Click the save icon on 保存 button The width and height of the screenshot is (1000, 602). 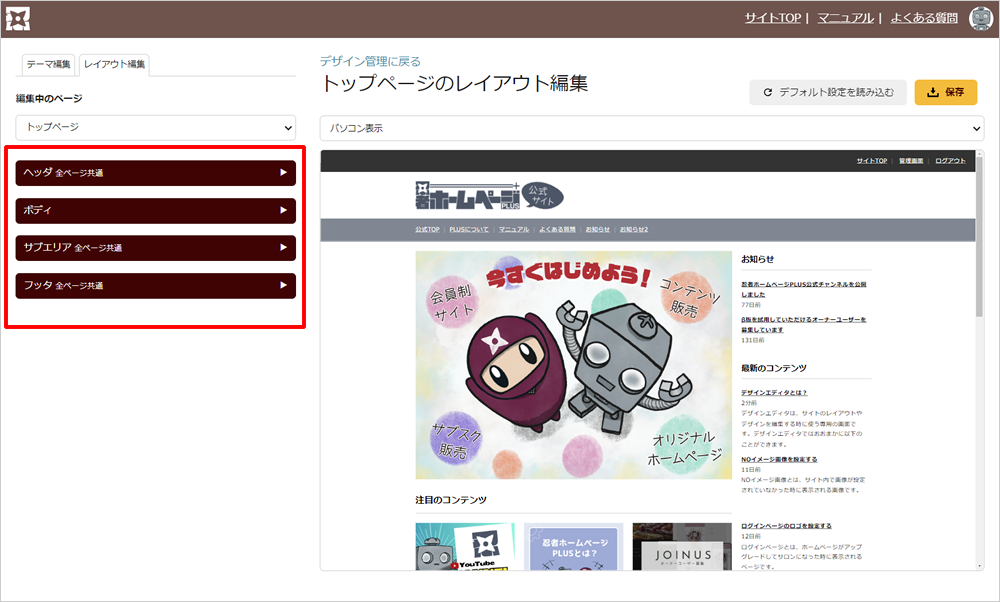[x=932, y=93]
